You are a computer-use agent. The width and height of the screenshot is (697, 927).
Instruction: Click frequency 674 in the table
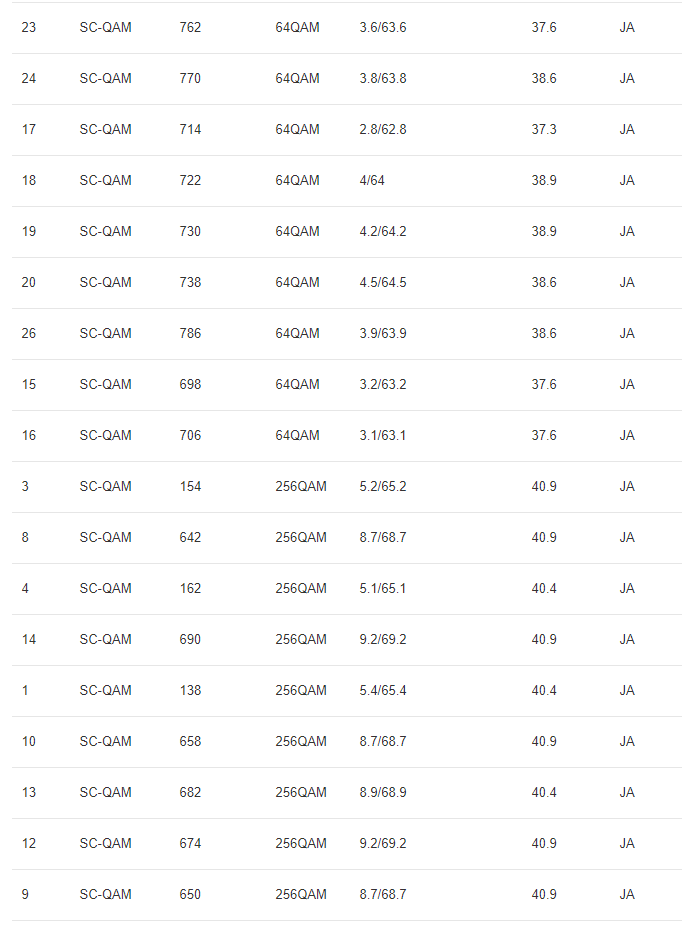(x=190, y=843)
